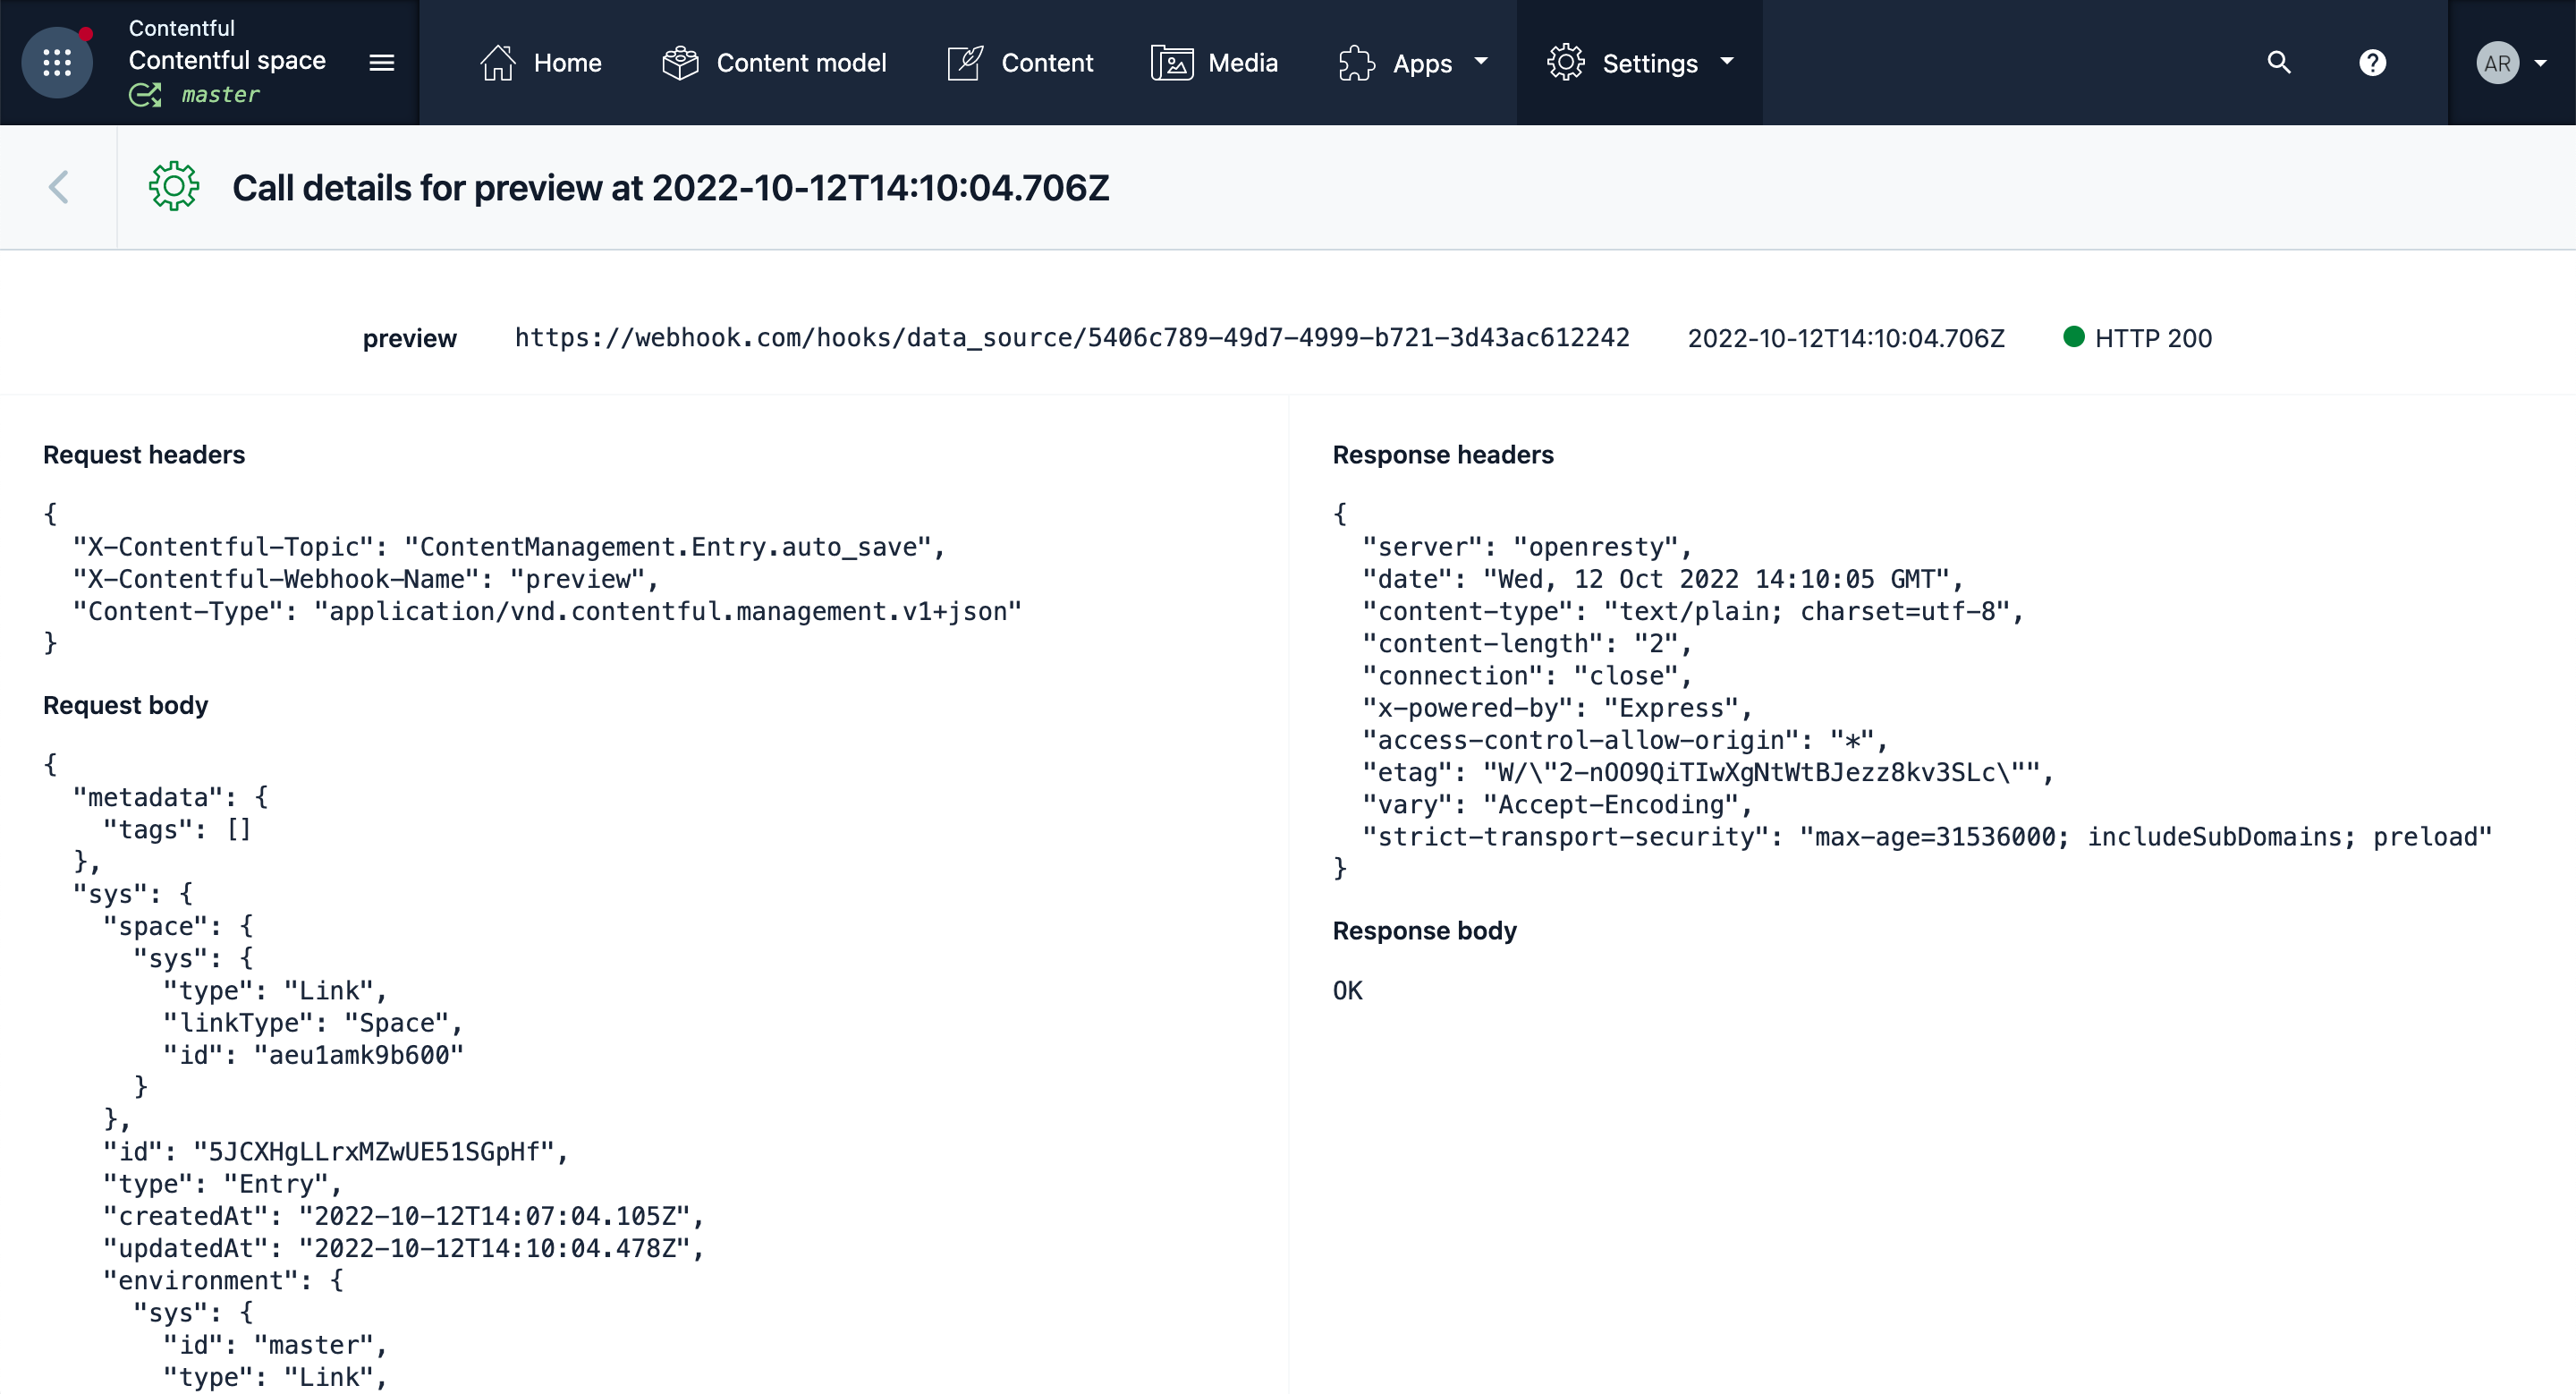Screen dimensions: 2576x1394
Task: Click the Home house icon
Action: [x=497, y=62]
